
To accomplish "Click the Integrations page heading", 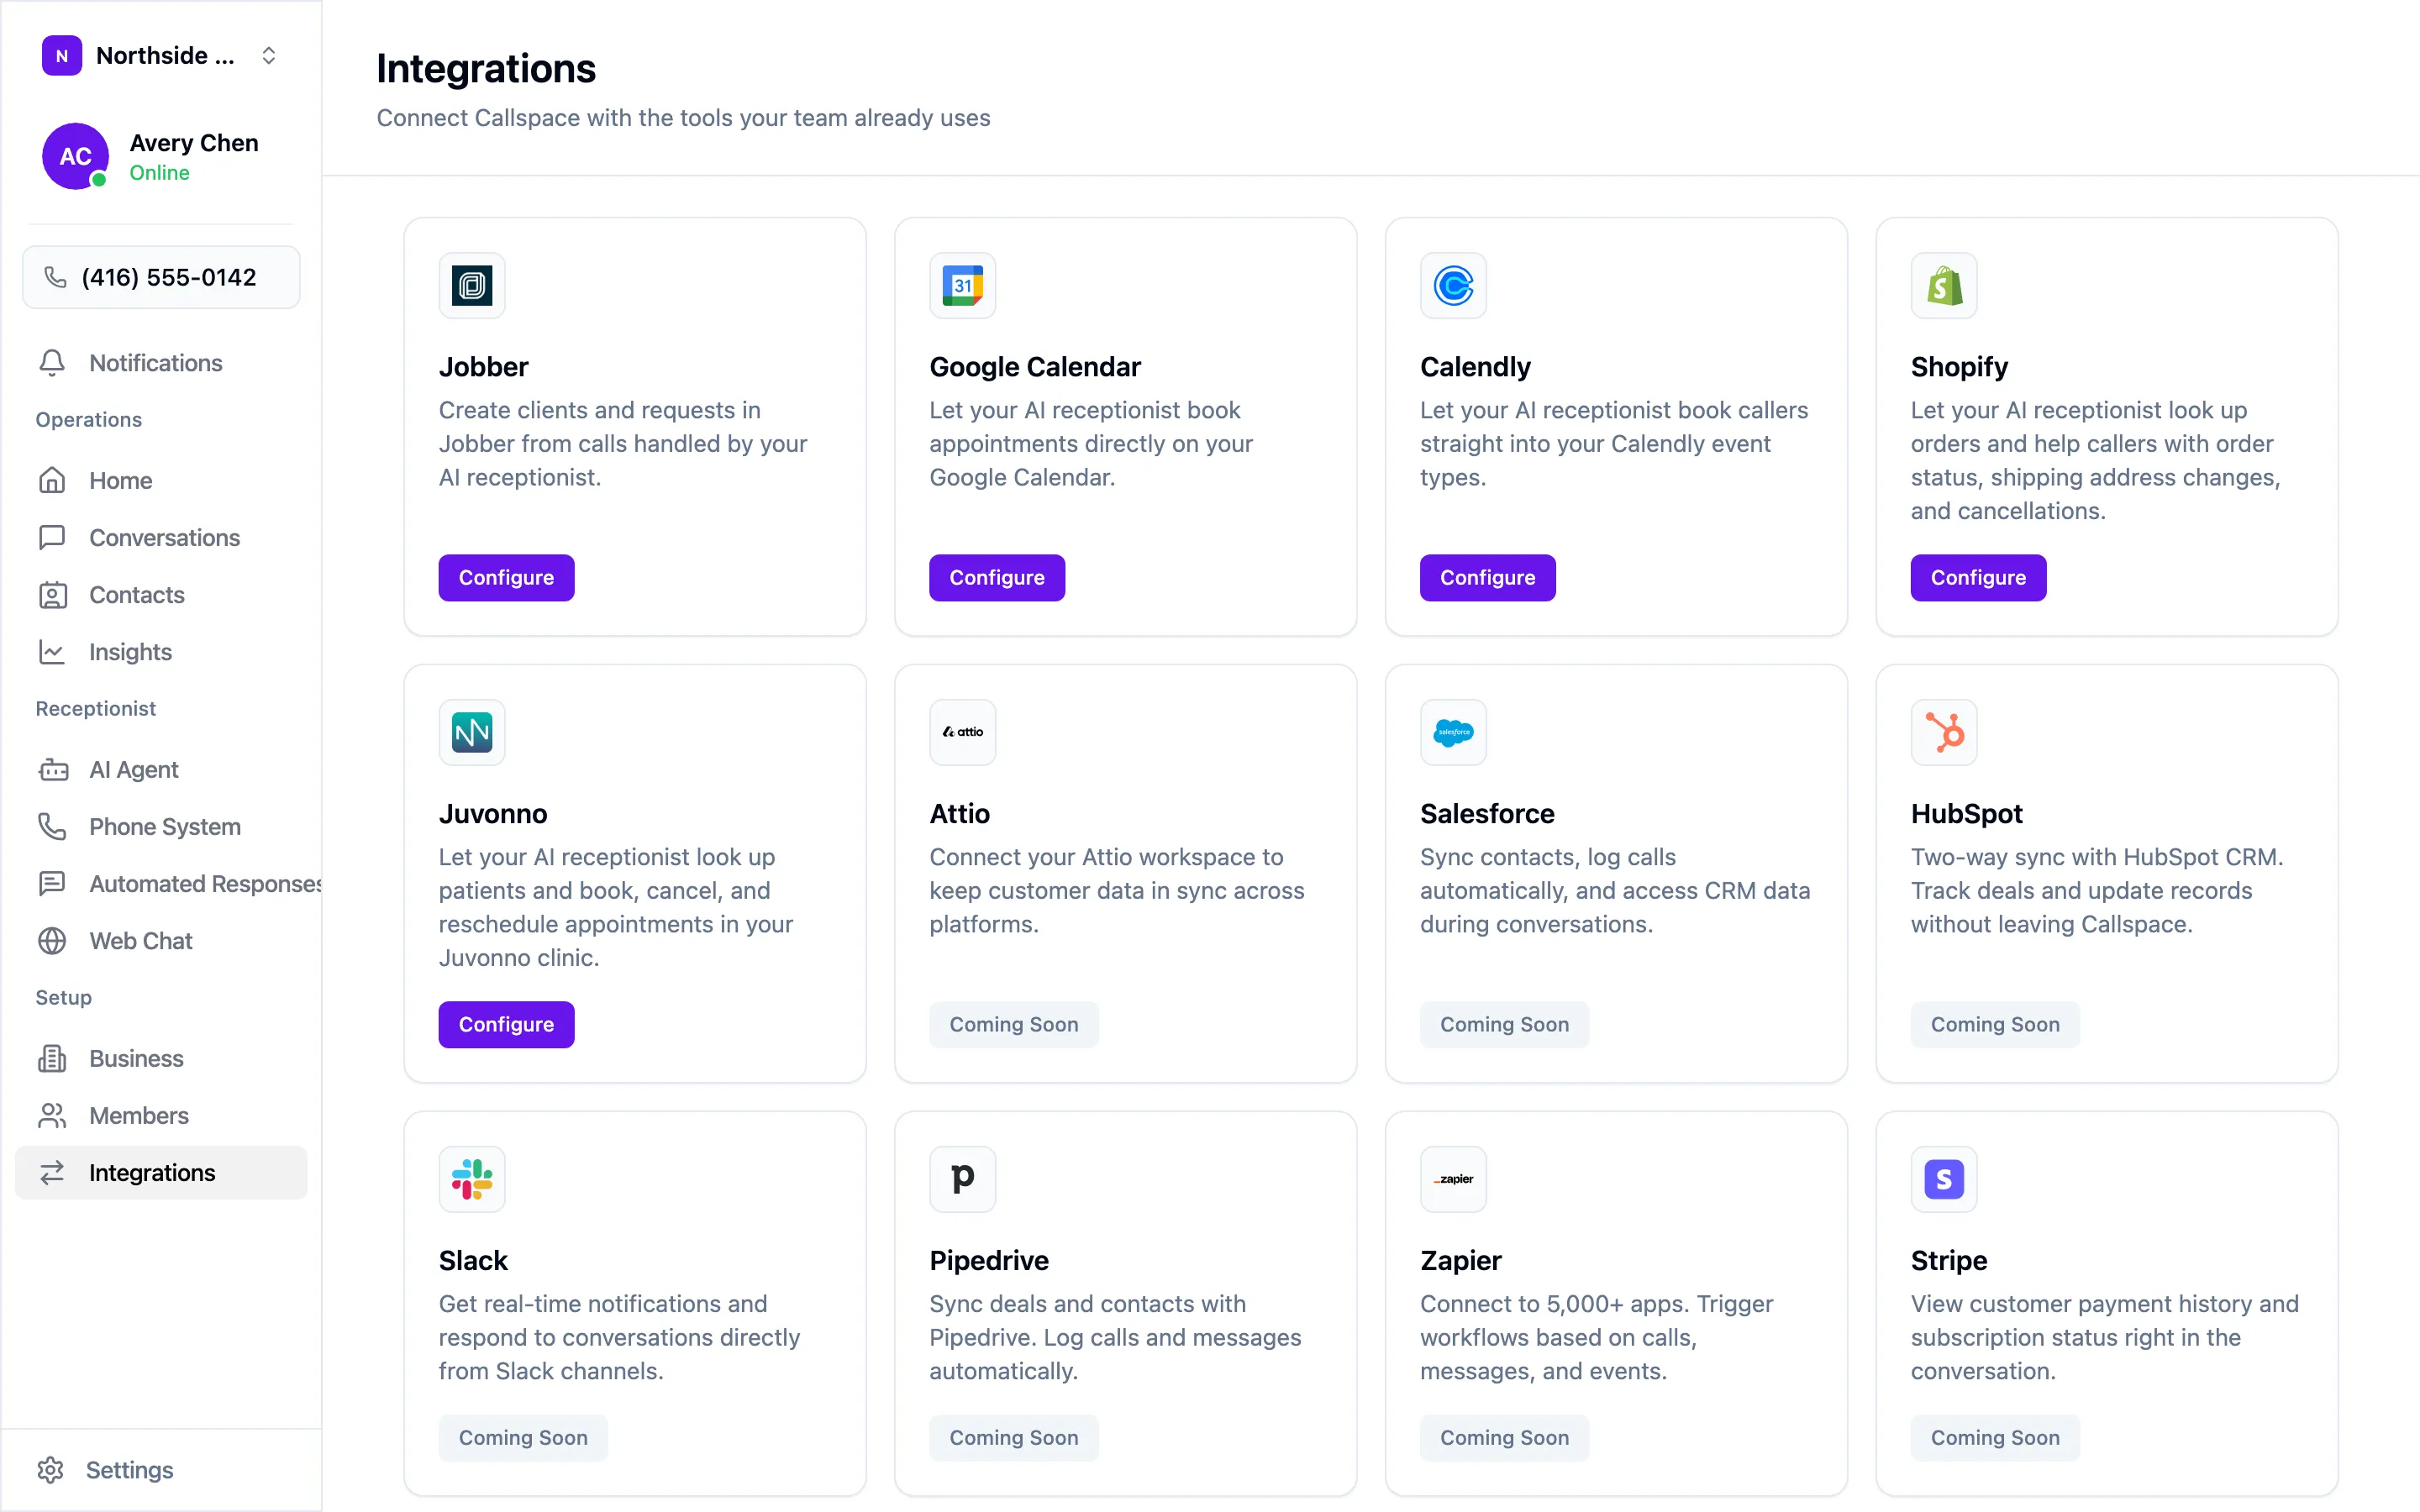I will (486, 69).
